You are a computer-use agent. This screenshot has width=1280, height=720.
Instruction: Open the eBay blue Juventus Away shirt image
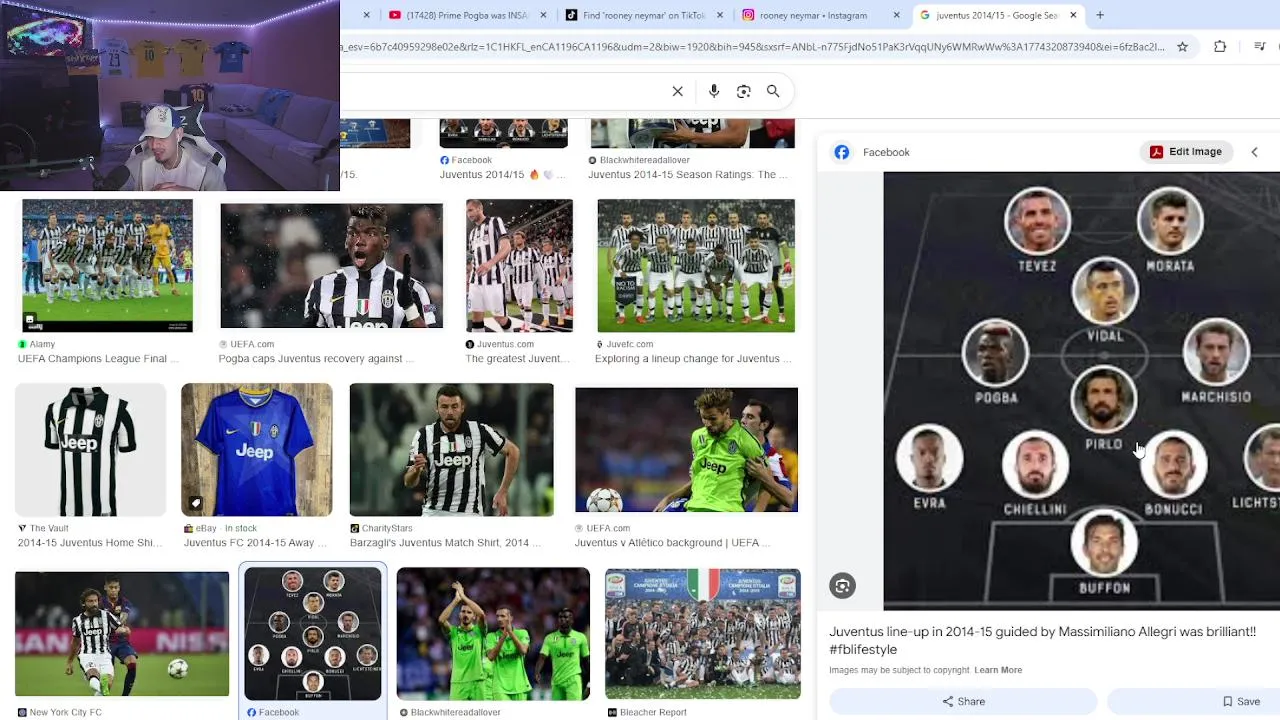pyautogui.click(x=256, y=450)
